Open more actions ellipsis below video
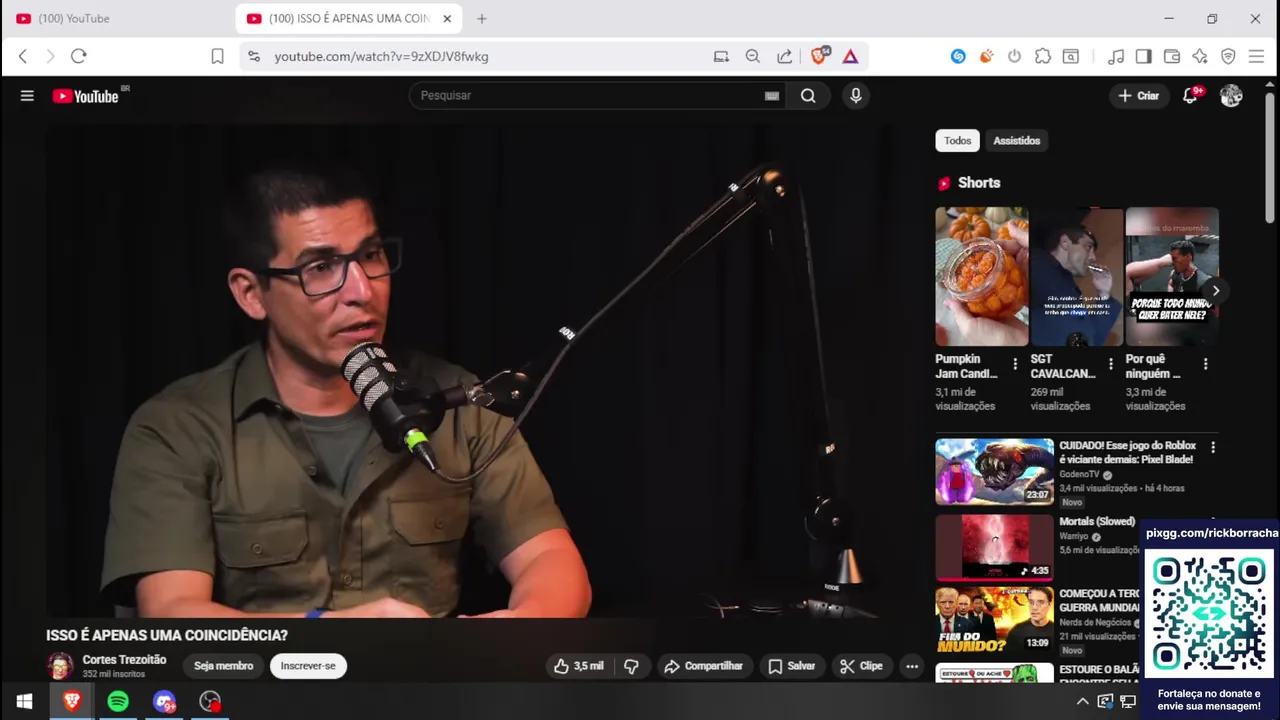Viewport: 1280px width, 720px height. tap(911, 666)
